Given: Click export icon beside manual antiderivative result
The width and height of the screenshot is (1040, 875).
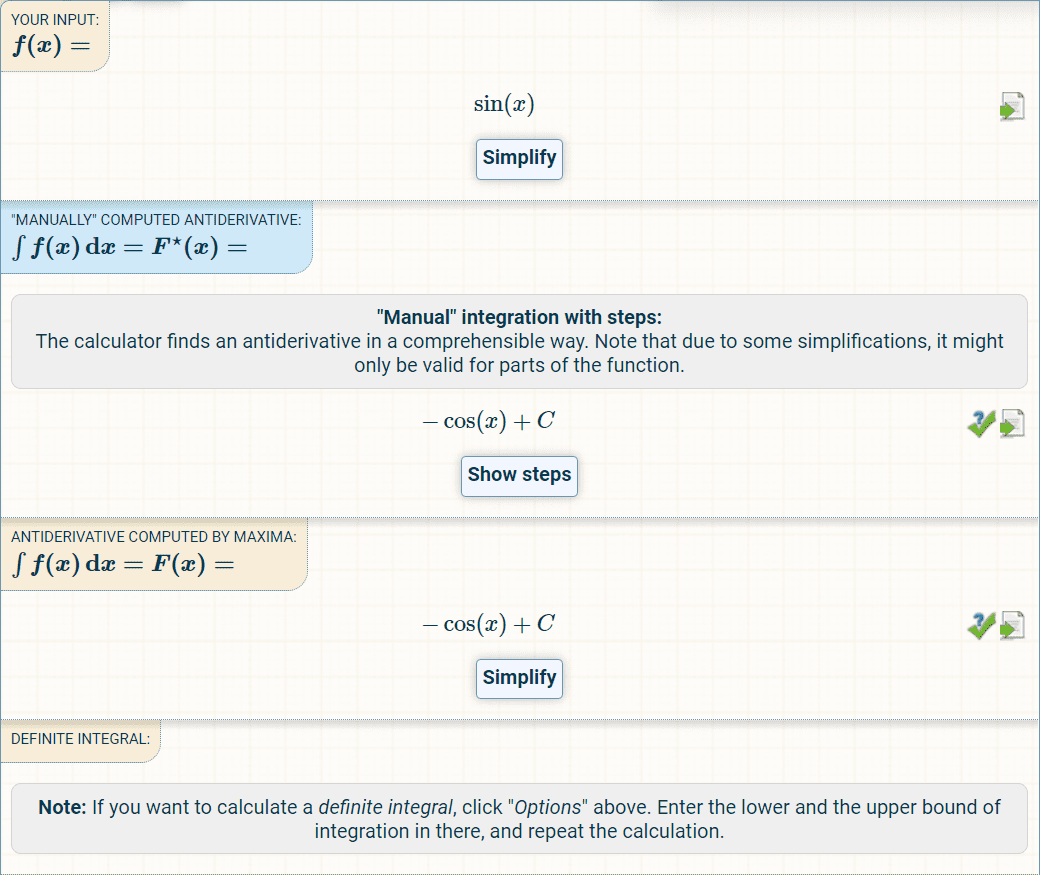Looking at the screenshot, I should pos(1012,423).
